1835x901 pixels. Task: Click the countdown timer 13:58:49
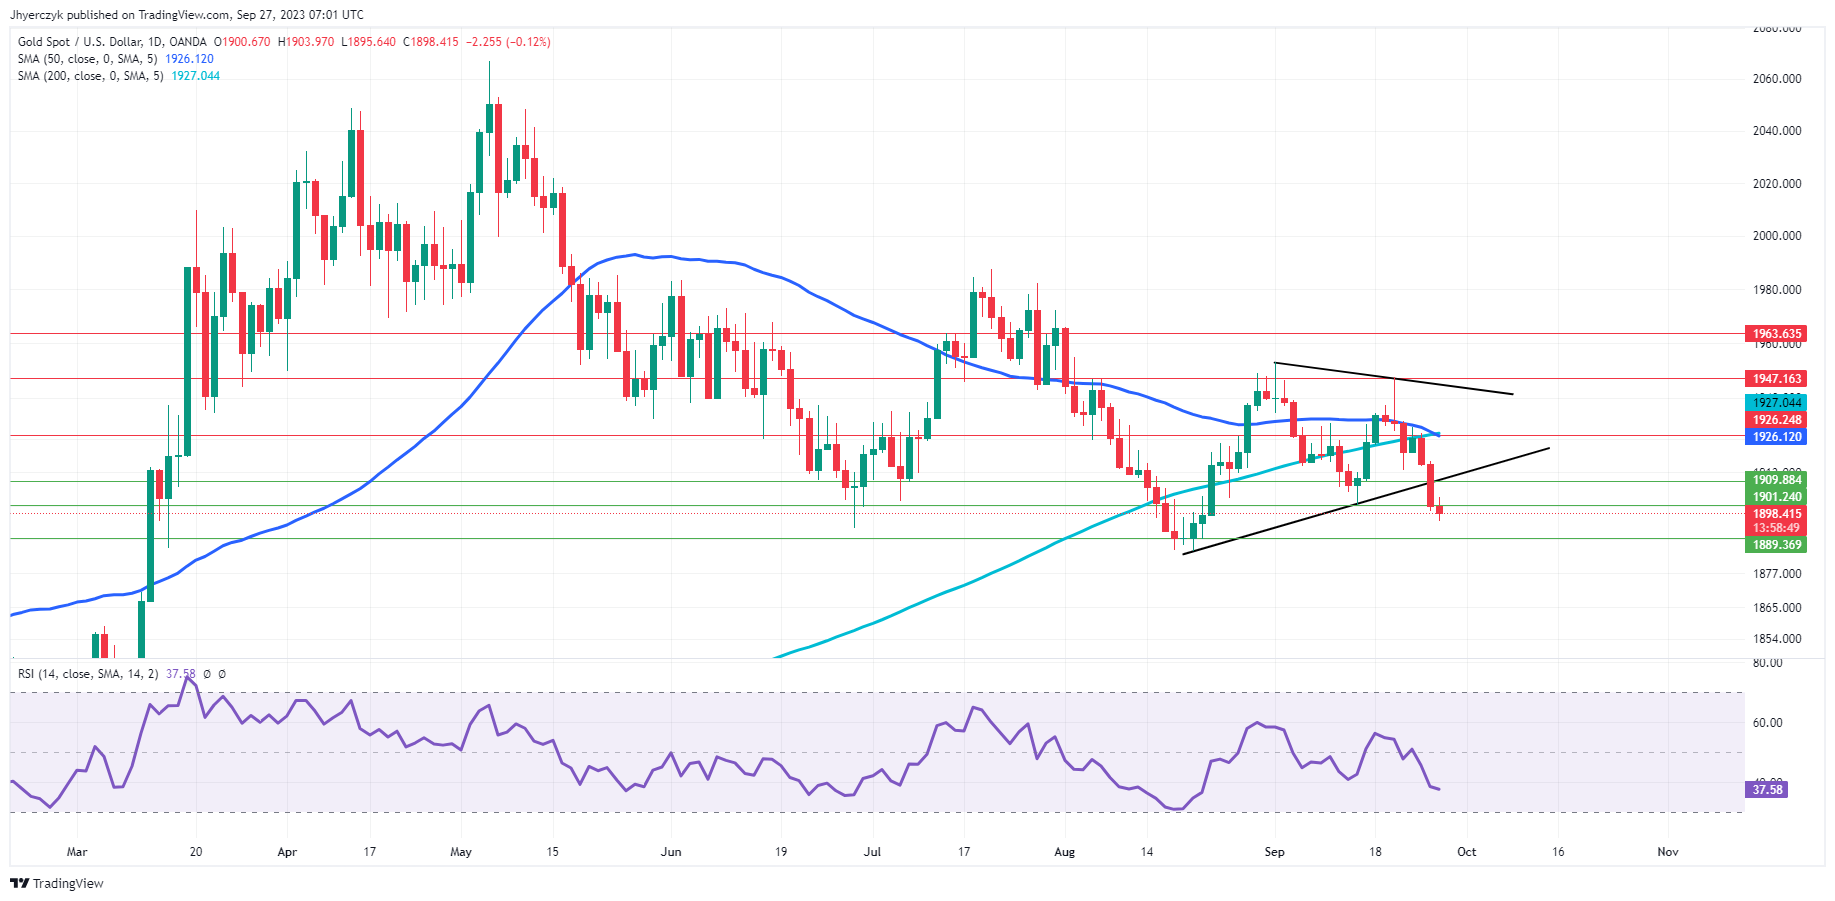(x=1776, y=528)
